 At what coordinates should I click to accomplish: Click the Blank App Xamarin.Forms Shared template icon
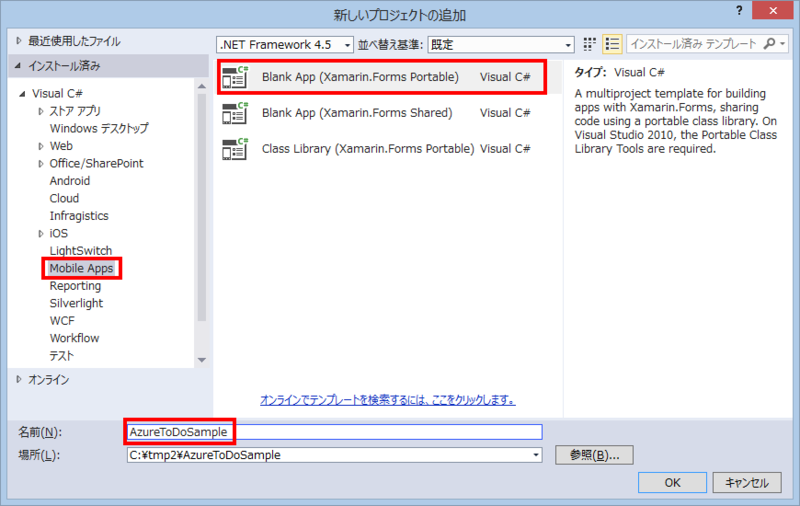coord(235,113)
